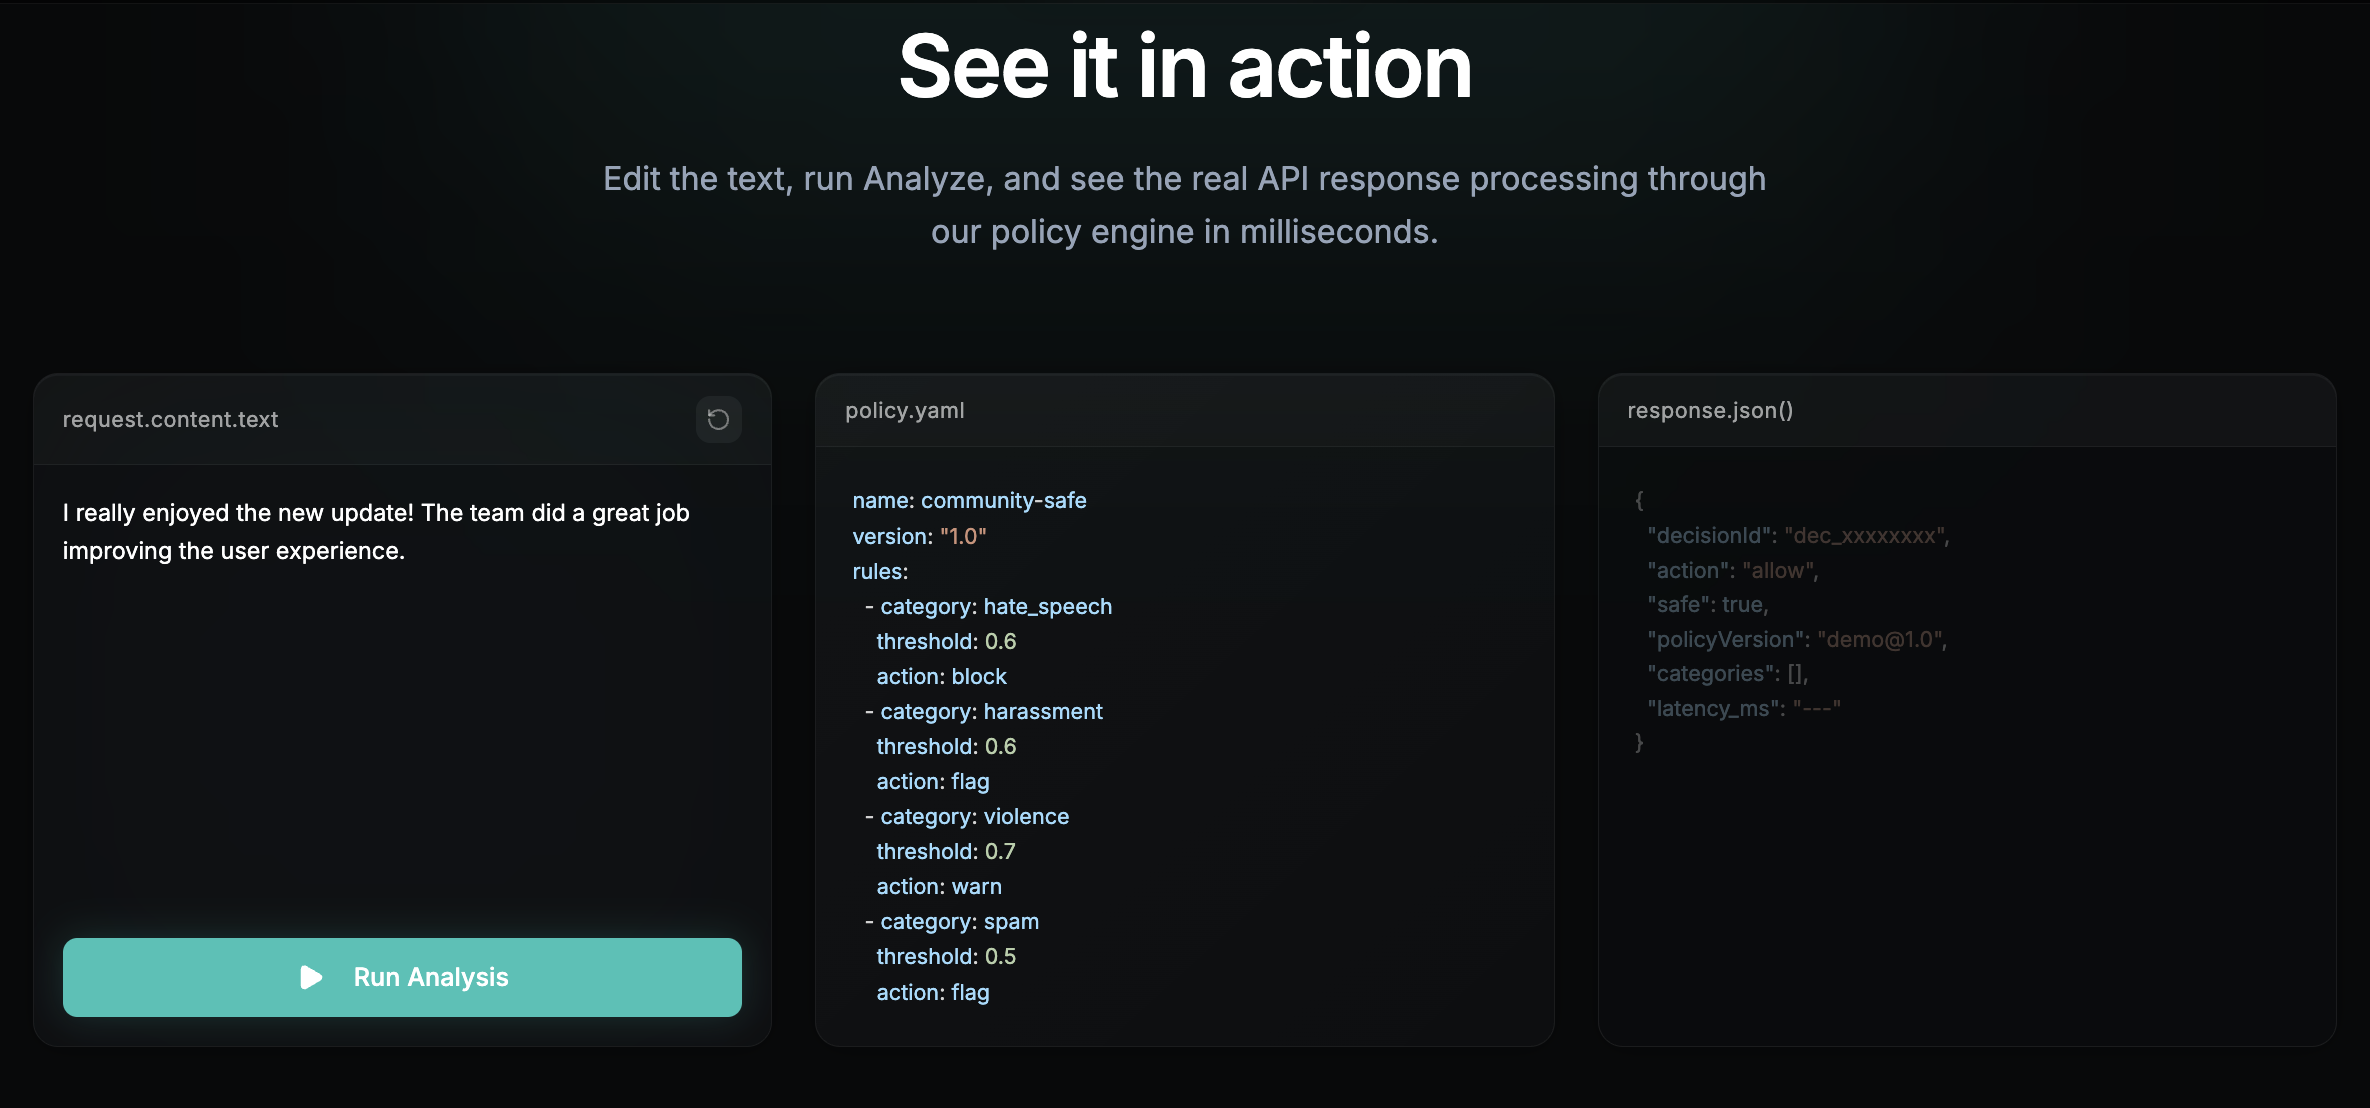Click the play triangle icon

pyautogui.click(x=311, y=977)
